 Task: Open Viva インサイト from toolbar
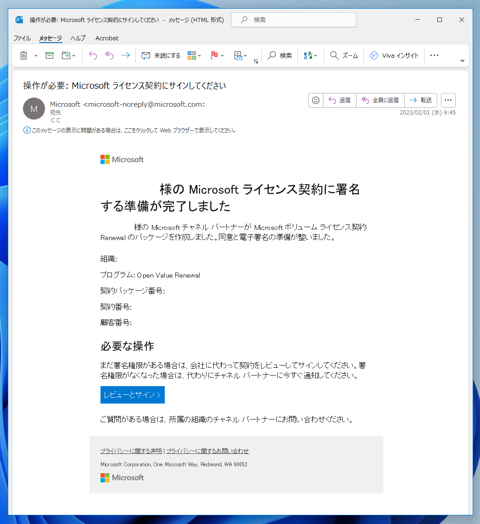(394, 55)
